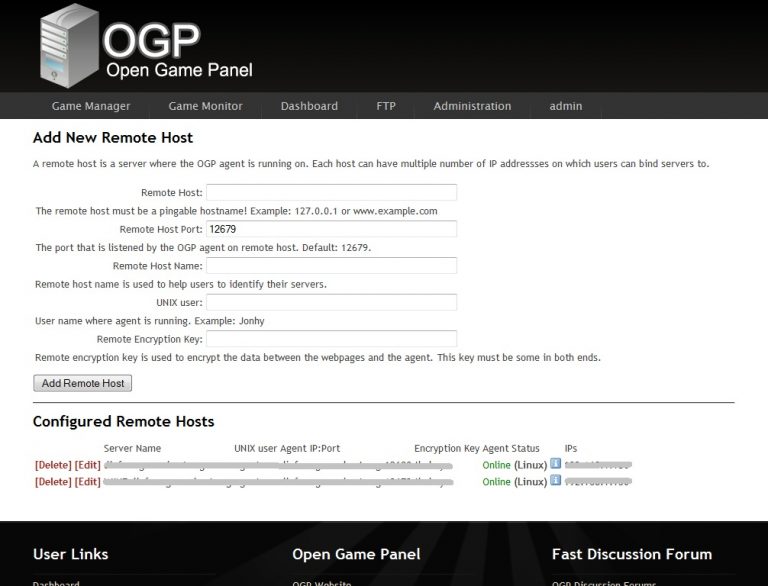The image size is (768, 586).
Task: Click the Open Game Panel title text
Action: tap(179, 70)
